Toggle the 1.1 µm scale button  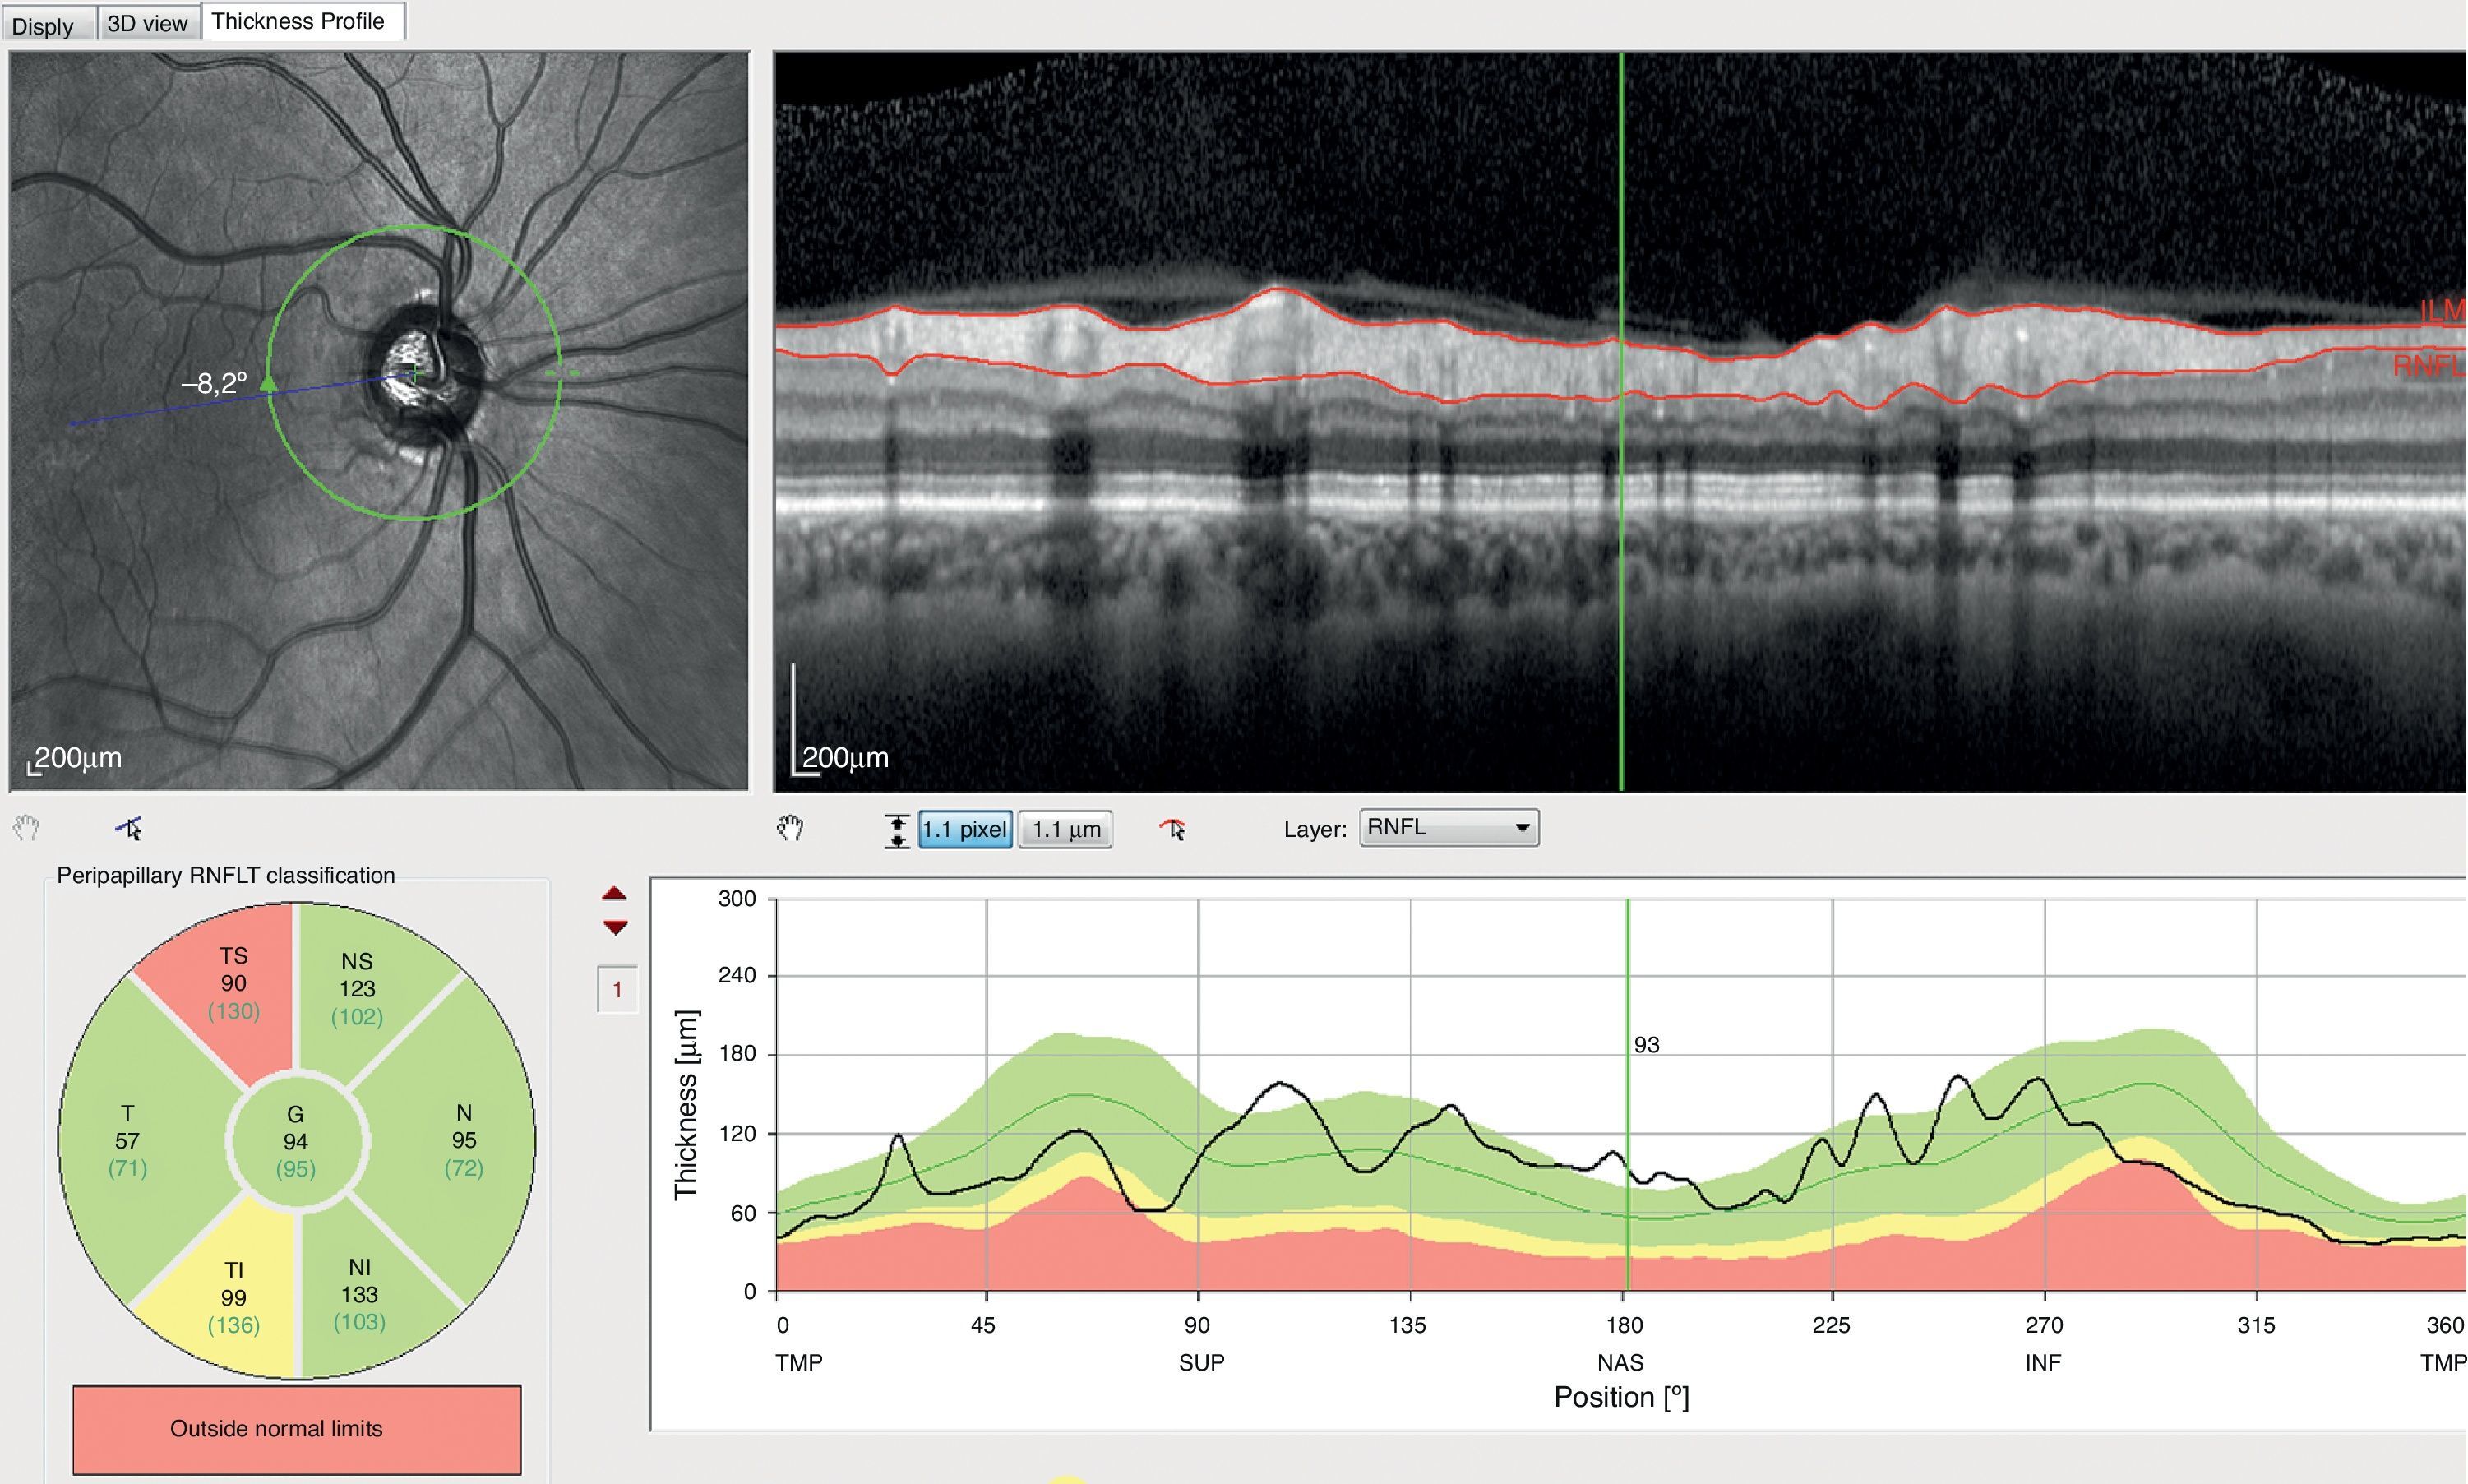pos(1065,829)
